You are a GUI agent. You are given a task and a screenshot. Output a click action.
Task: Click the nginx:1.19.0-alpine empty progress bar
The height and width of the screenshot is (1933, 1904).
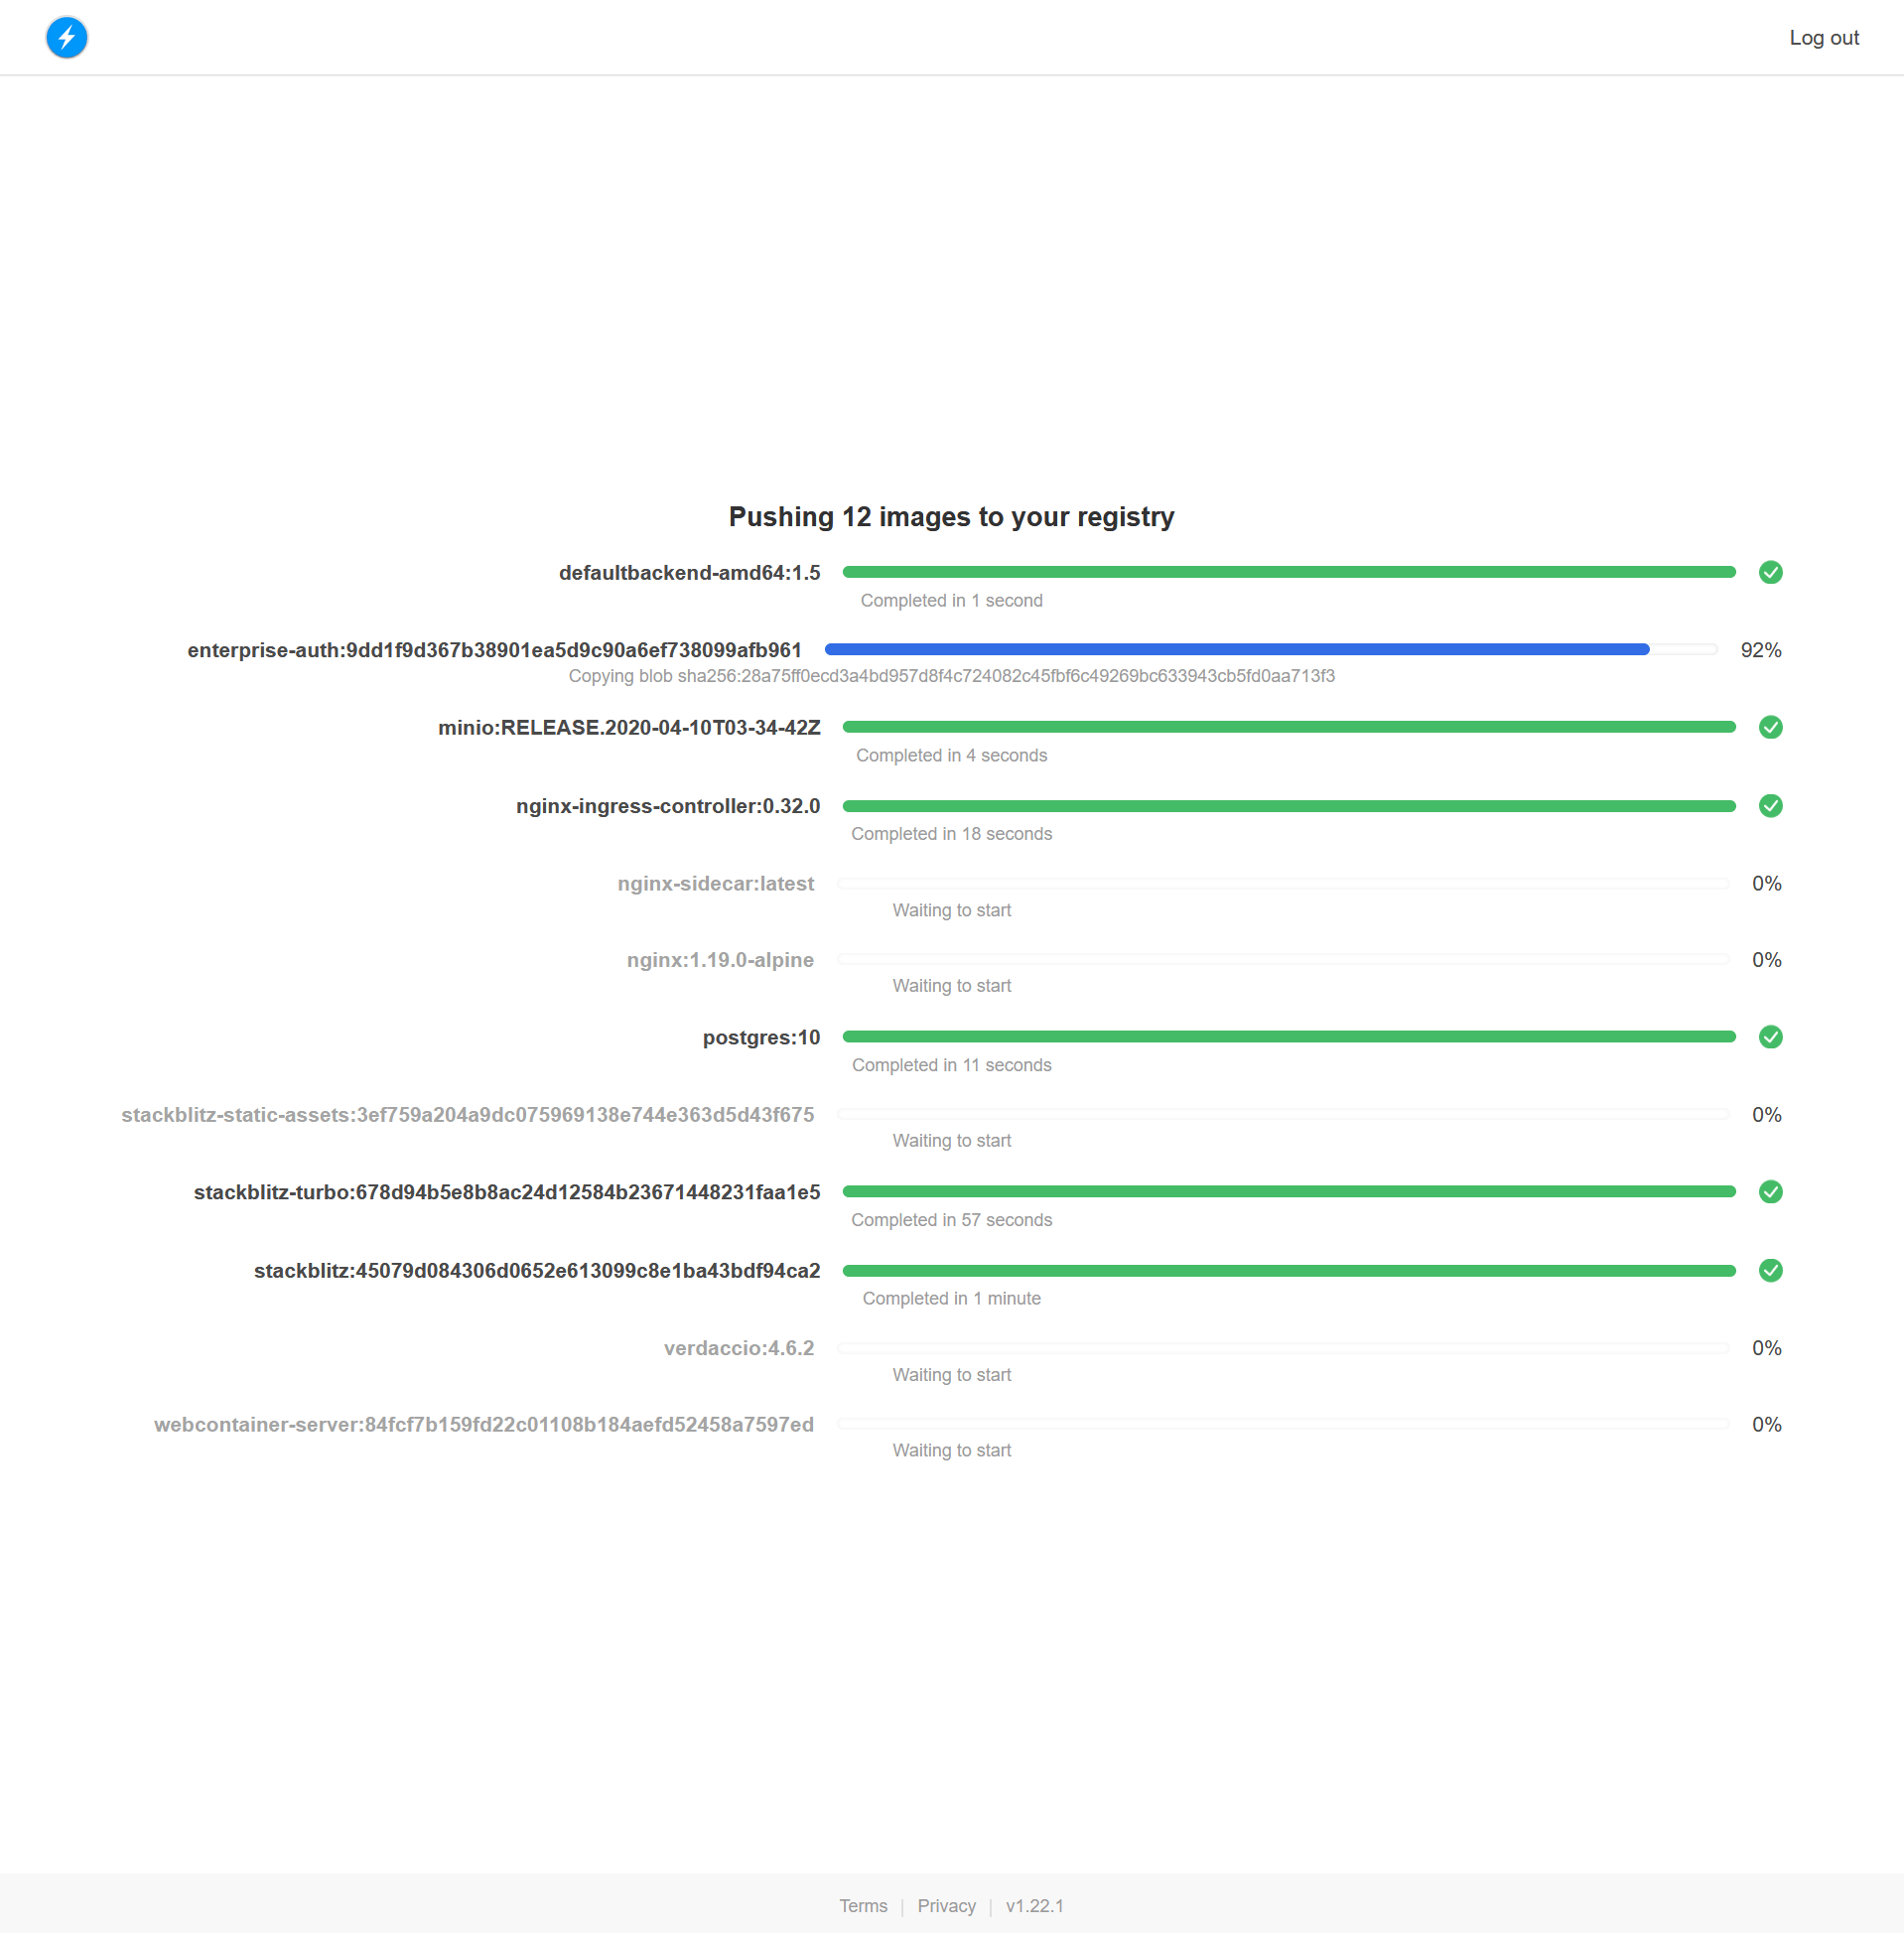coord(1283,960)
